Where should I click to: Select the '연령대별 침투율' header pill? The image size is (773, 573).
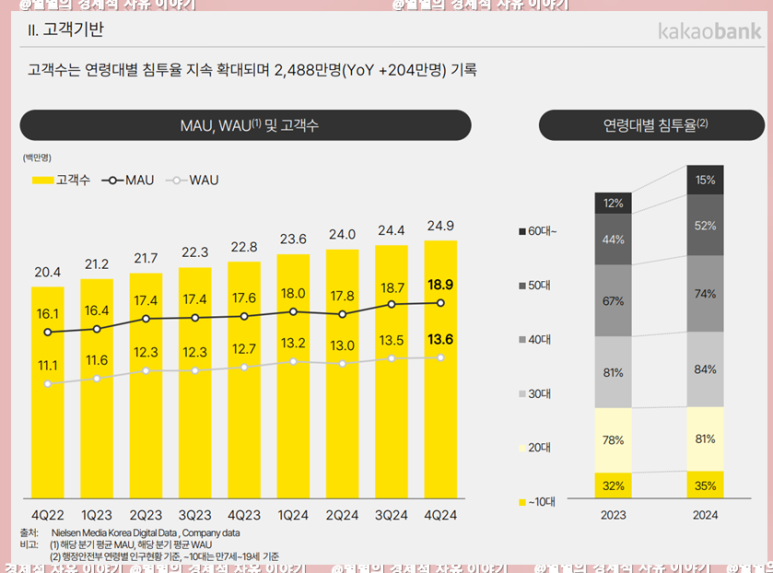pos(652,125)
